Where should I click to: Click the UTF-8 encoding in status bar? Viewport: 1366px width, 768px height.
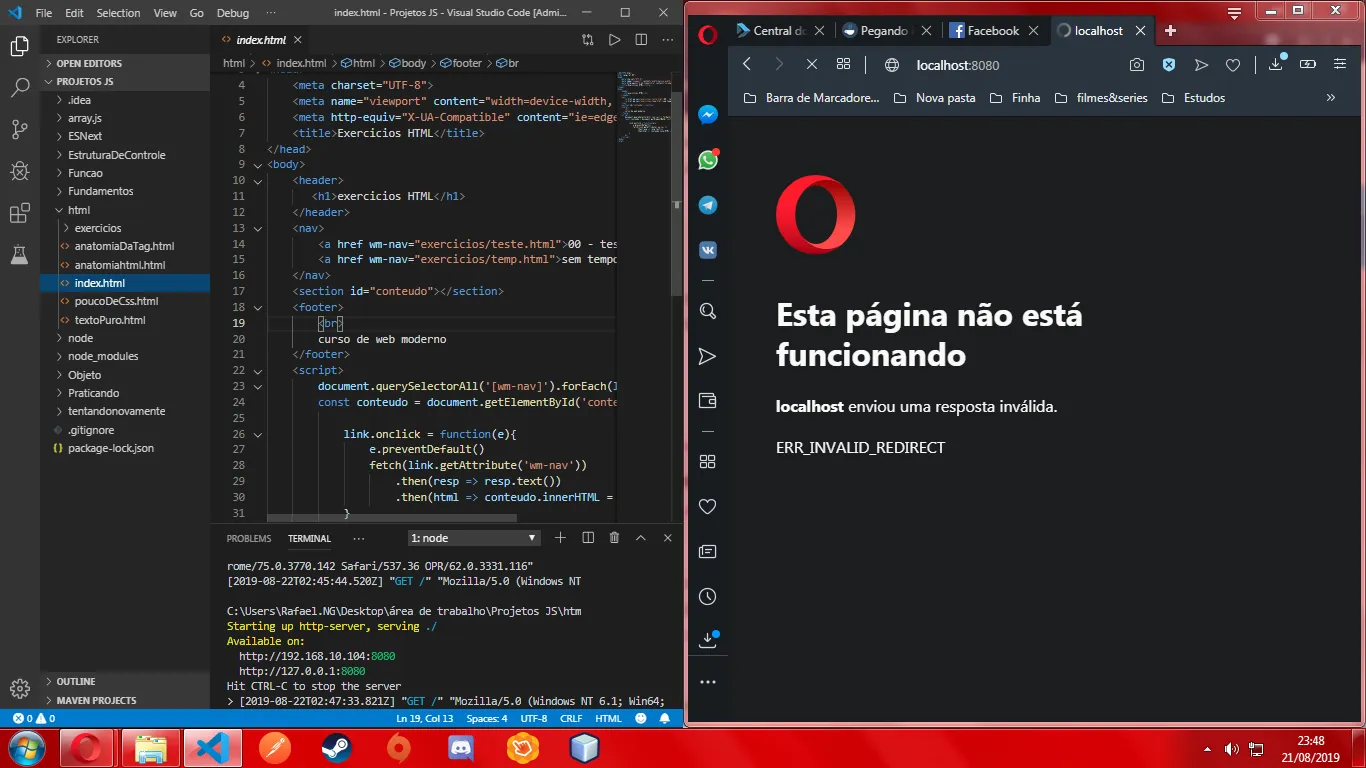[x=534, y=718]
